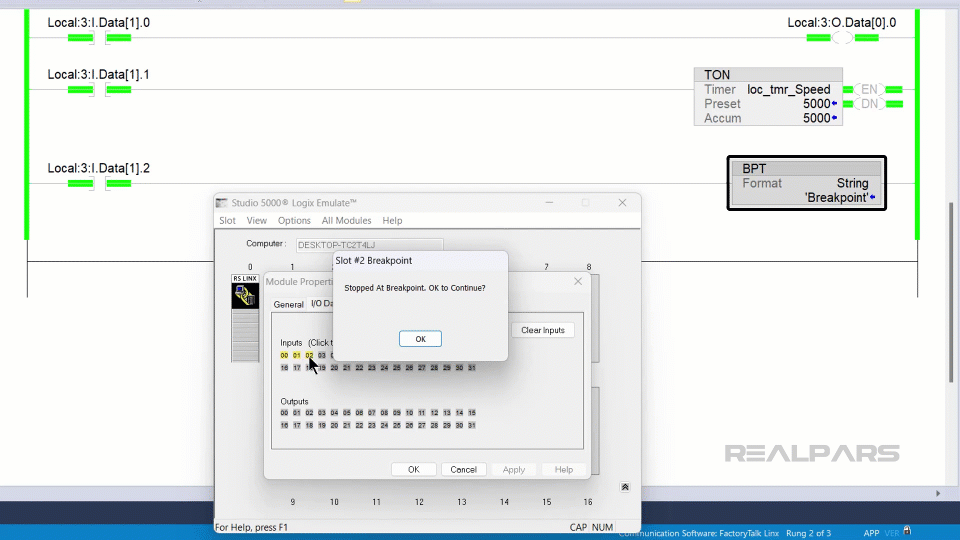Toggle input bit 02
This screenshot has height=540, width=960.
309,355
